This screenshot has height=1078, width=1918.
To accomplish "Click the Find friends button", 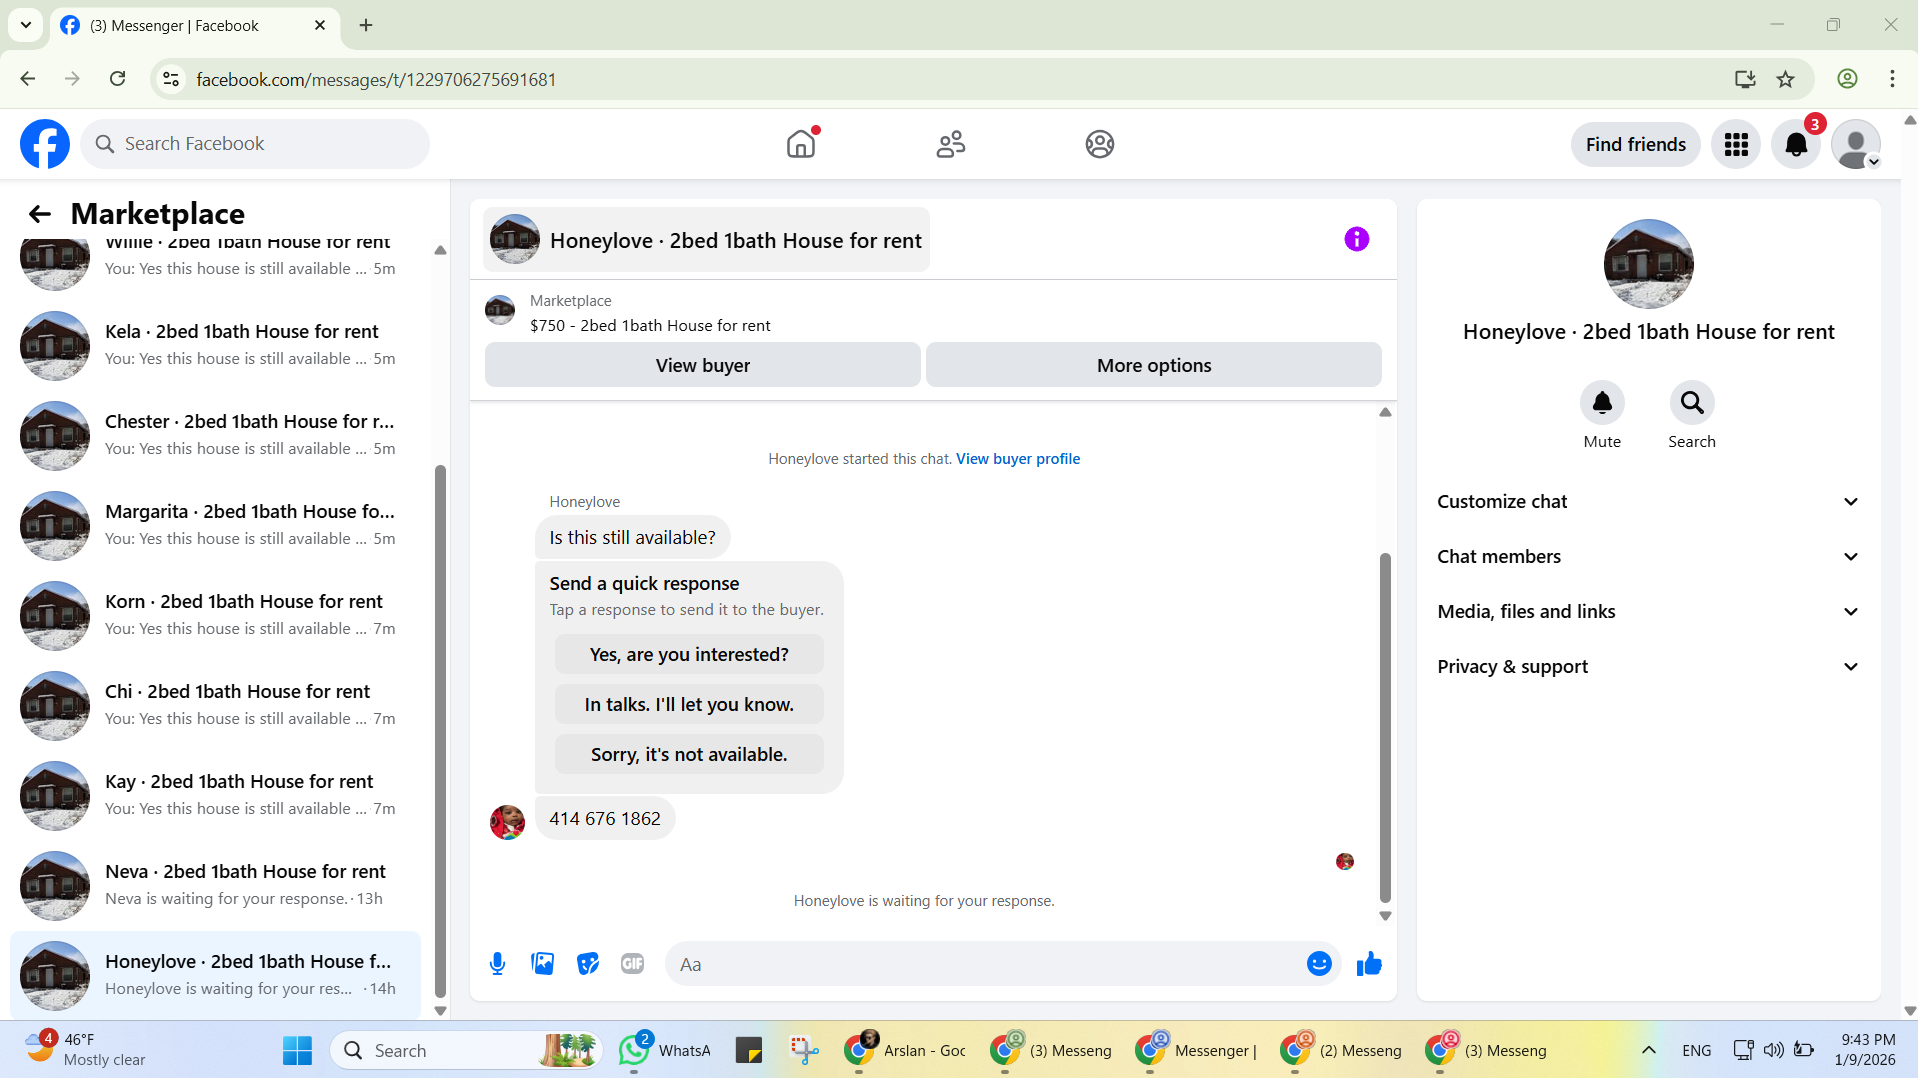I will [1636, 145].
